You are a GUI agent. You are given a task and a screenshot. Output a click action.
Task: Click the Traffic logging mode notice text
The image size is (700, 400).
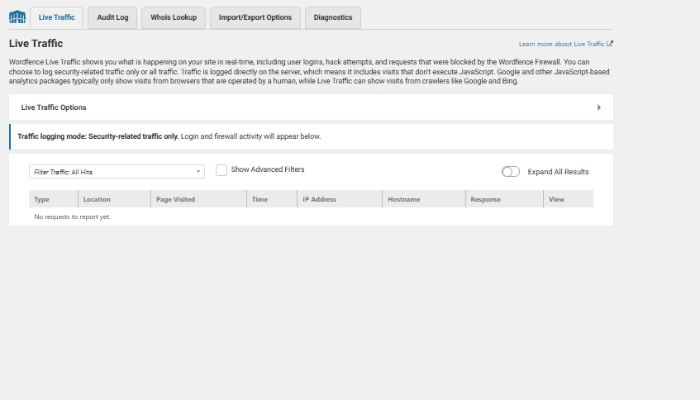coord(169,136)
